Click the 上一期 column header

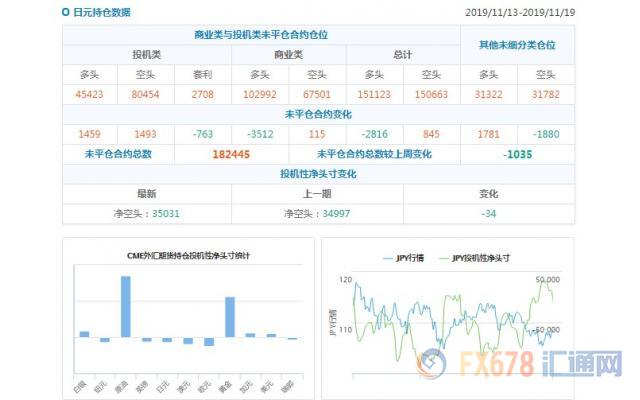point(317,194)
